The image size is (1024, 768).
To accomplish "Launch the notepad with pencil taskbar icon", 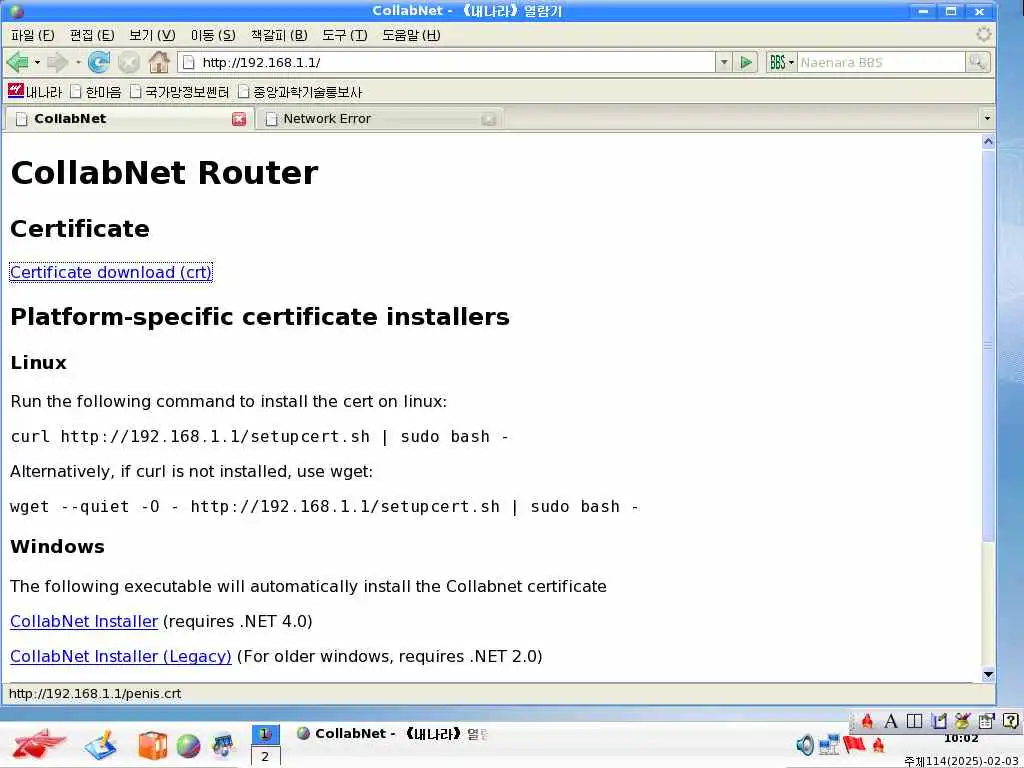I will click(101, 744).
